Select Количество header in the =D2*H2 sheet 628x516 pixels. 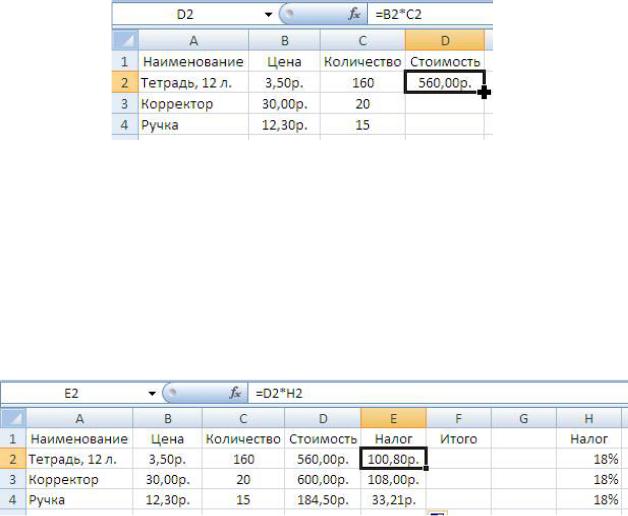point(243,439)
